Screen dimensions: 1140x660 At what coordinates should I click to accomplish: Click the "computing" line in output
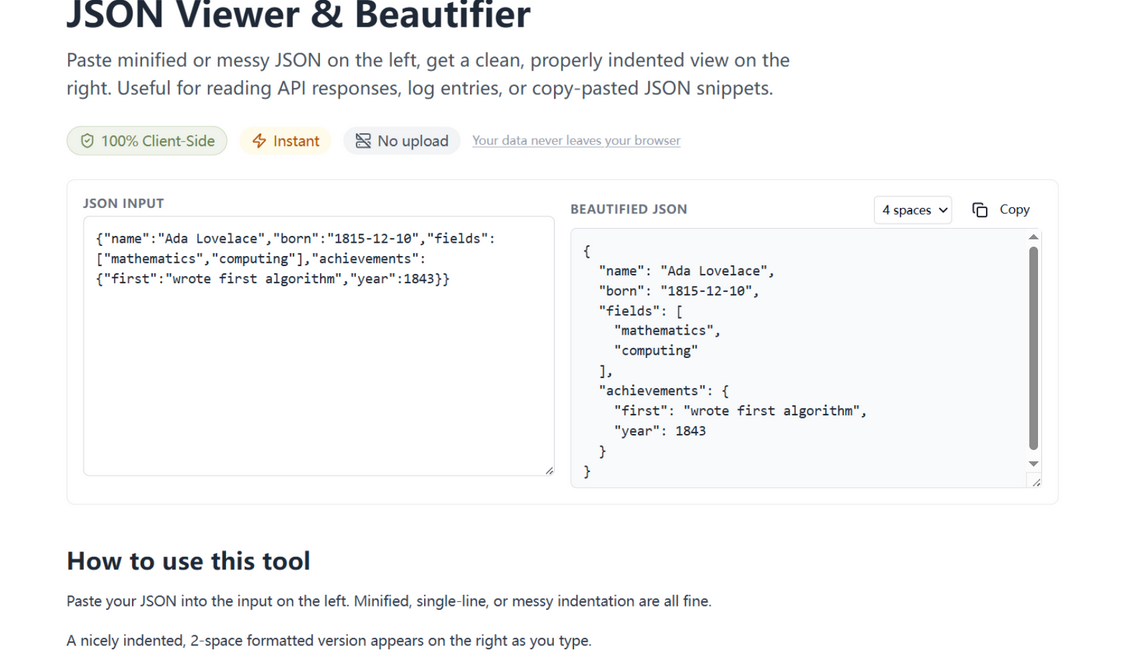pyautogui.click(x=656, y=350)
